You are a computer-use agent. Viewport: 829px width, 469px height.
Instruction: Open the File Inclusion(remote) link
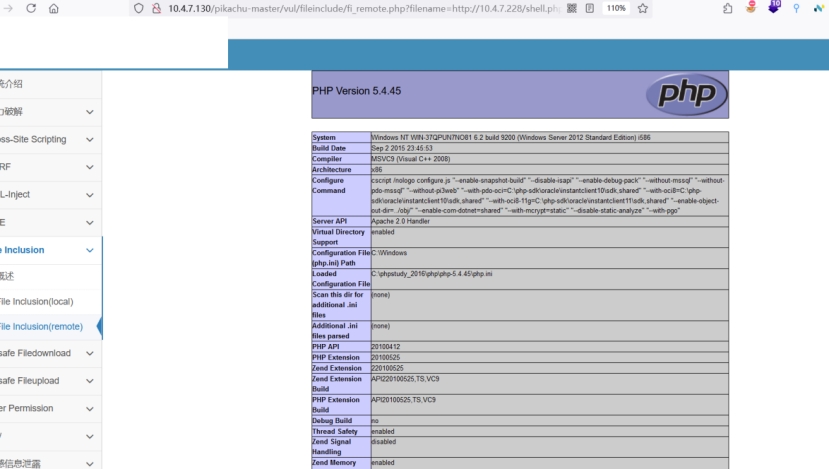(x=41, y=327)
